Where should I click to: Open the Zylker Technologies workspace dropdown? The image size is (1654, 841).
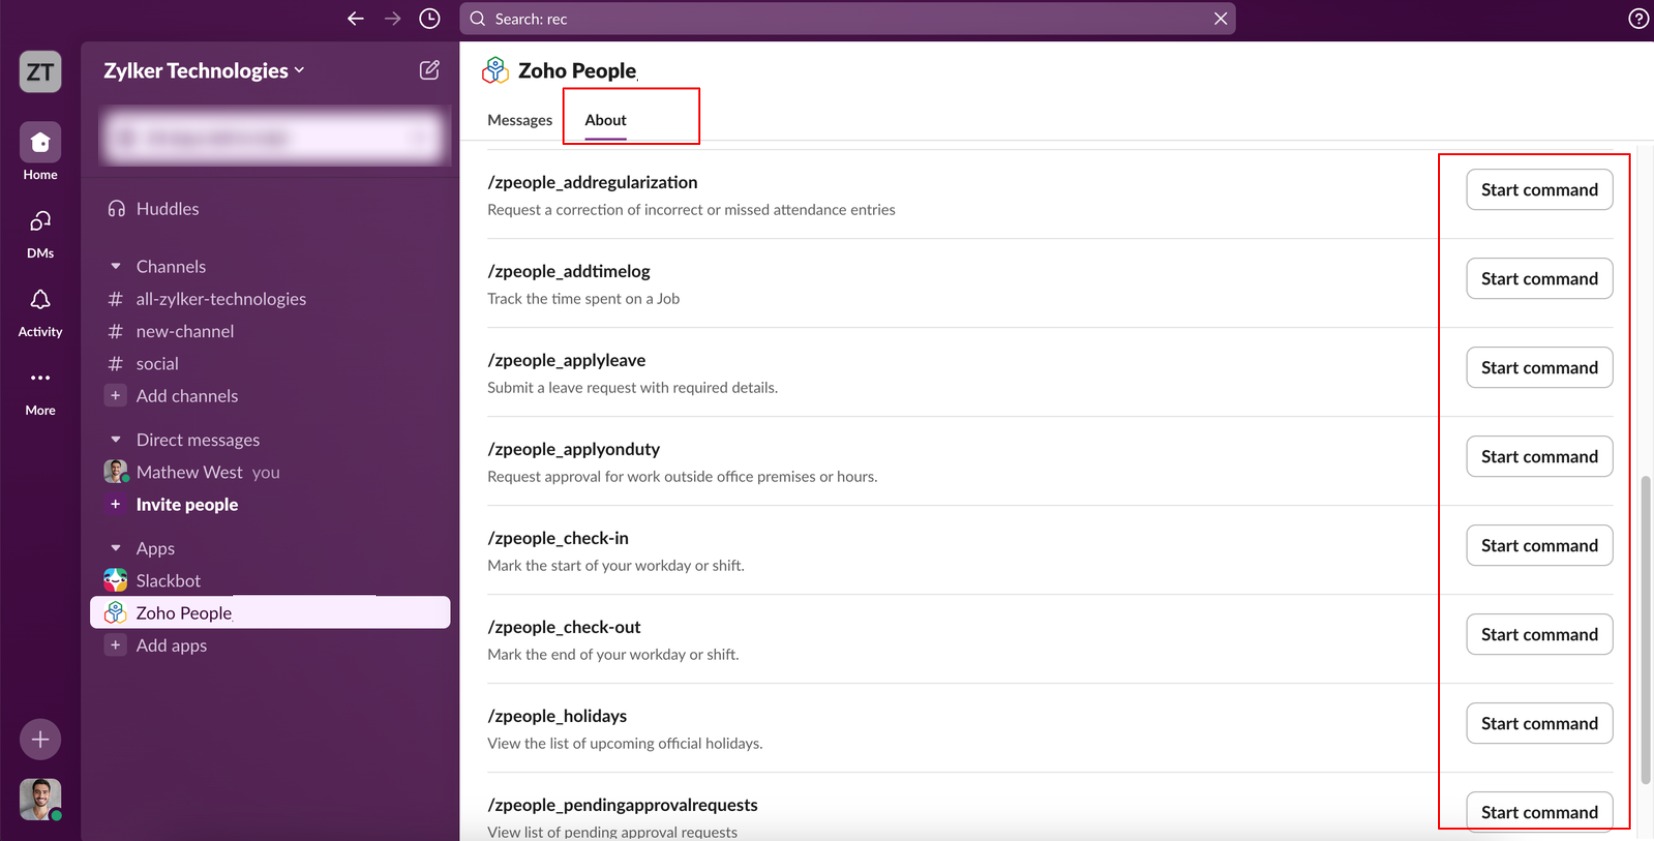pyautogui.click(x=204, y=71)
